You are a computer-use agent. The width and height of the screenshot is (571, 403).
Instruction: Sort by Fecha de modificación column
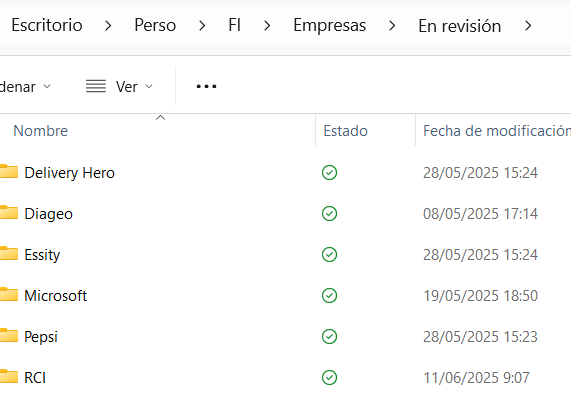pos(497,131)
